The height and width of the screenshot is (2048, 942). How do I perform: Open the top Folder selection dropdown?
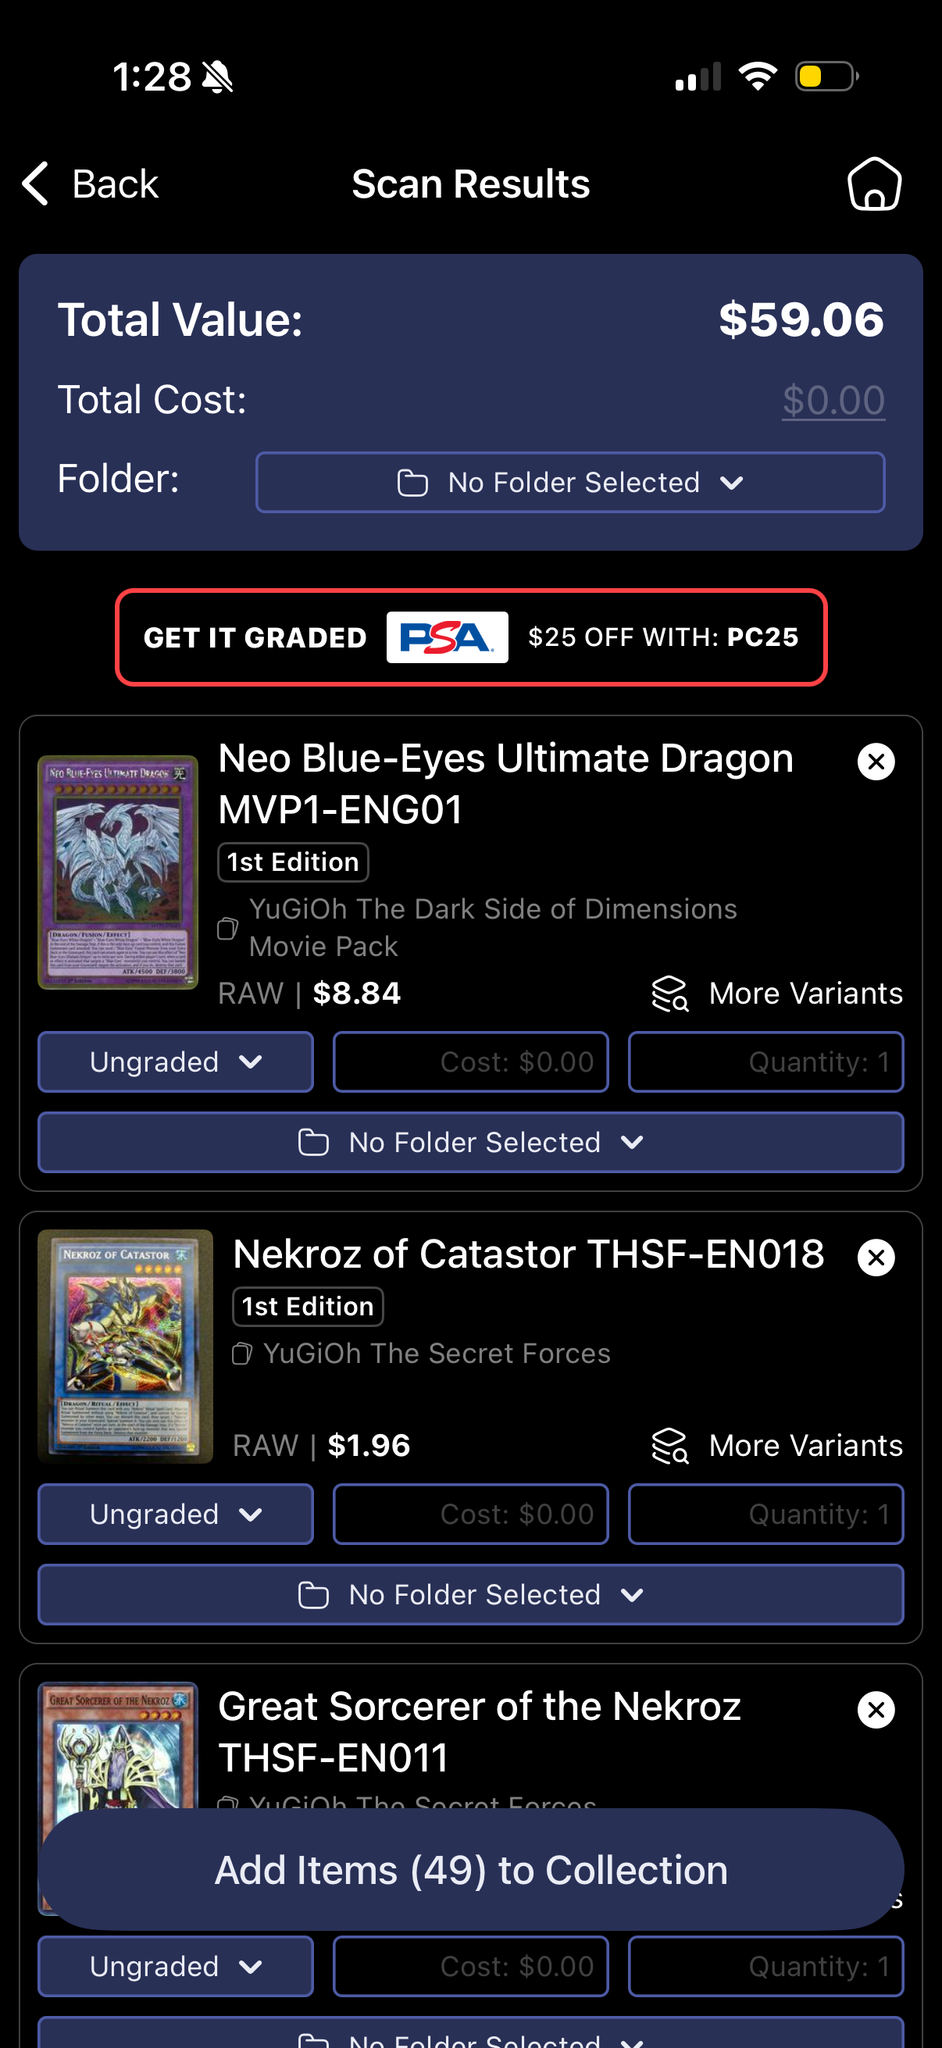(x=570, y=483)
